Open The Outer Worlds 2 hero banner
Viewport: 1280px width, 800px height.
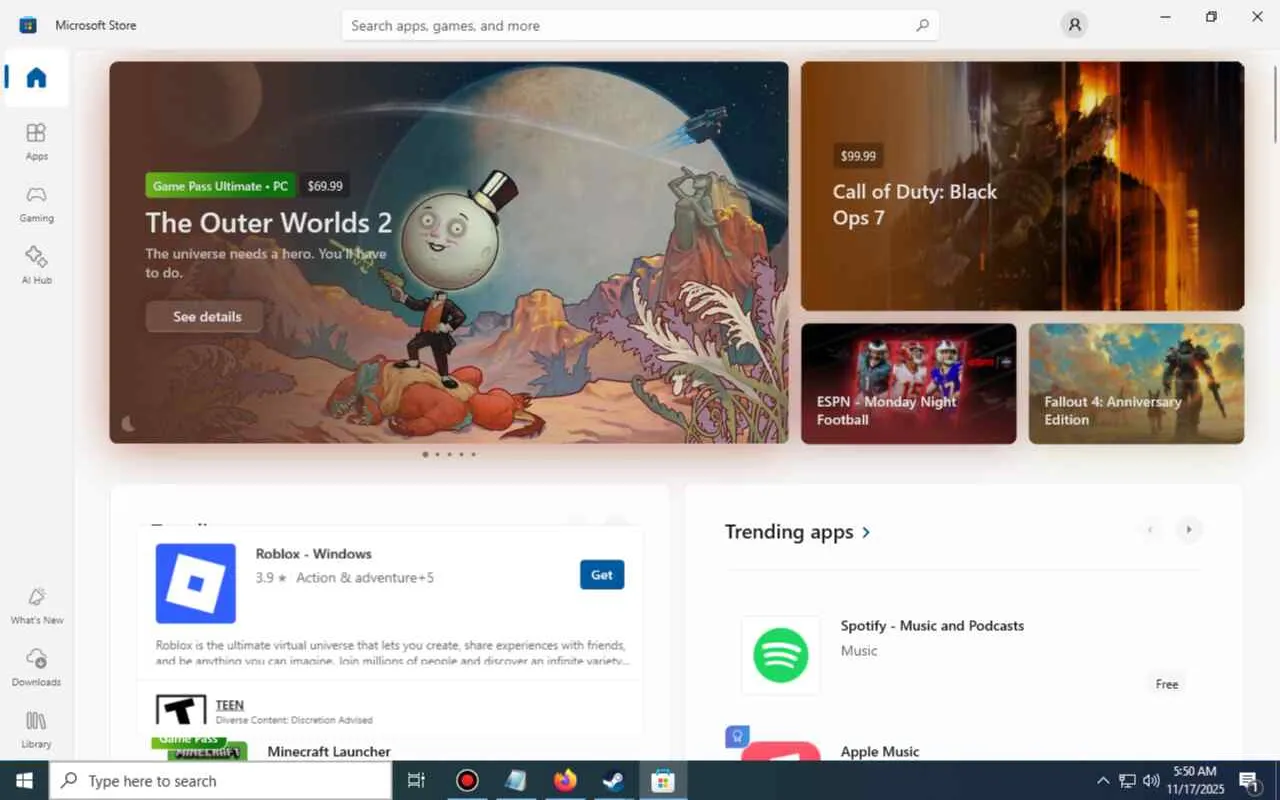tap(449, 252)
